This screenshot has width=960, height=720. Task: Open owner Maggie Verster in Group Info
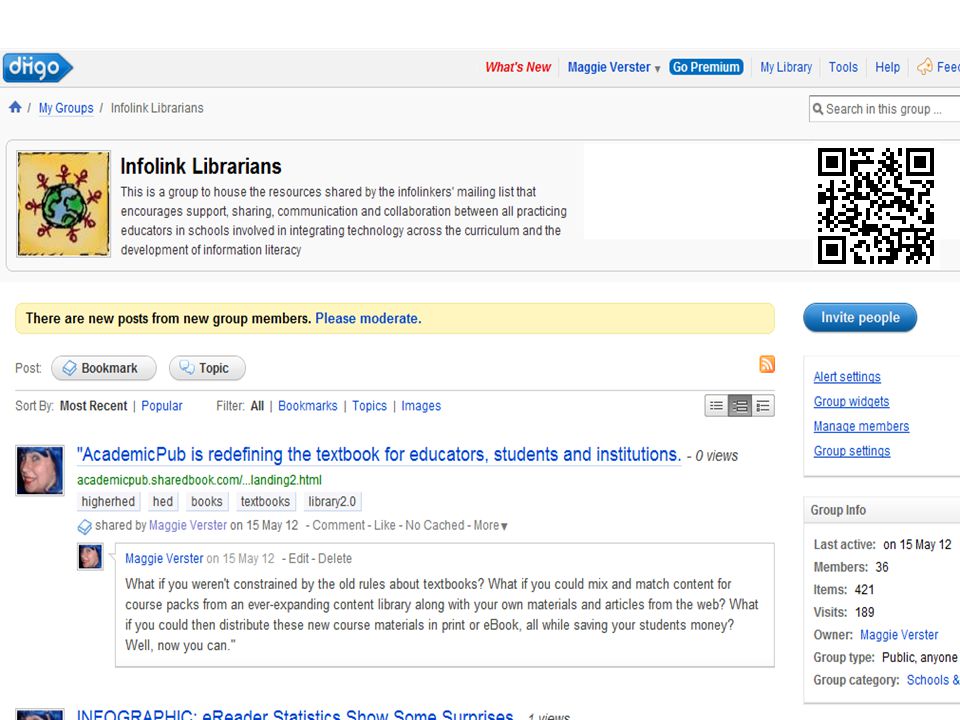click(x=899, y=635)
